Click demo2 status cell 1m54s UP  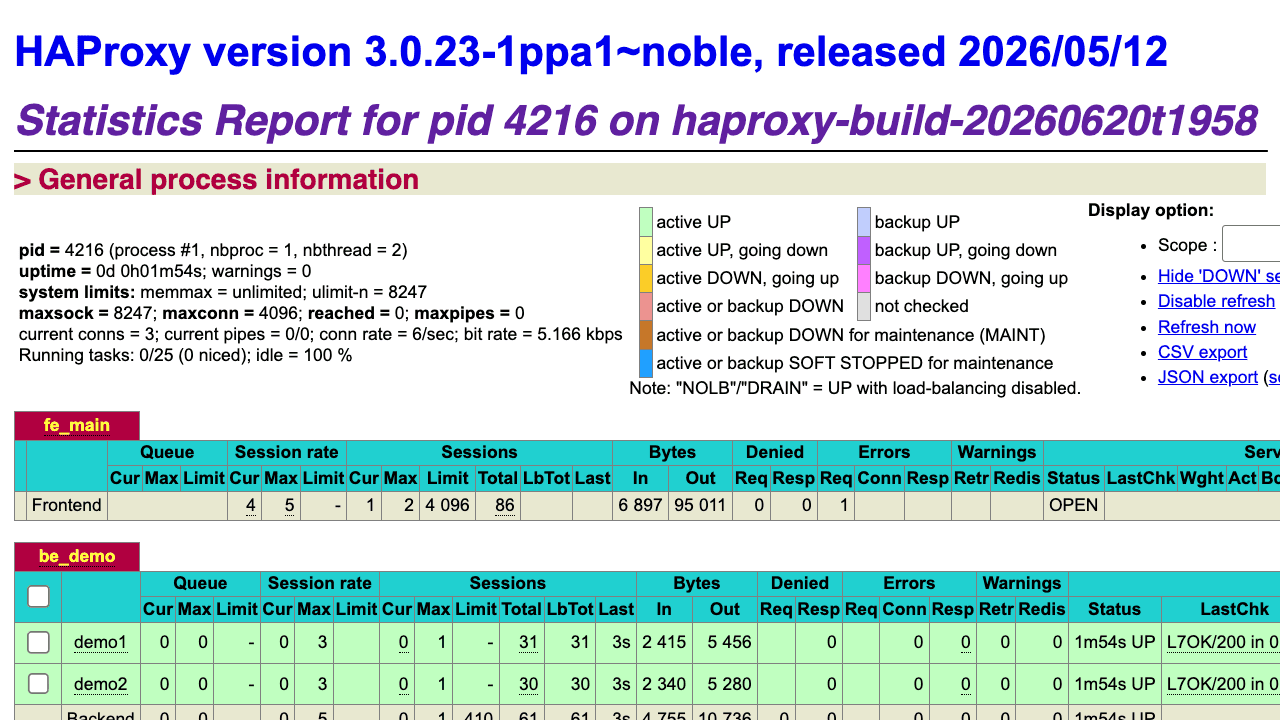point(1114,684)
